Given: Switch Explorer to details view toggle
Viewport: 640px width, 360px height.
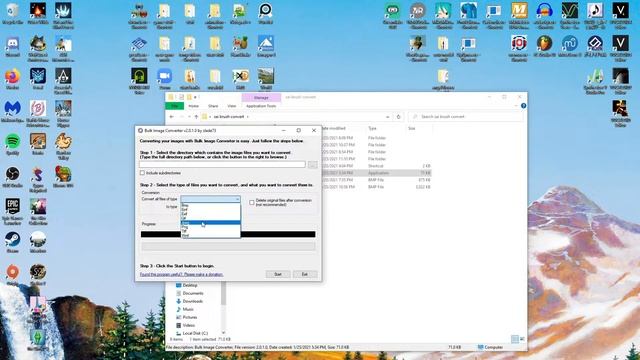Looking at the screenshot, I should (515, 339).
